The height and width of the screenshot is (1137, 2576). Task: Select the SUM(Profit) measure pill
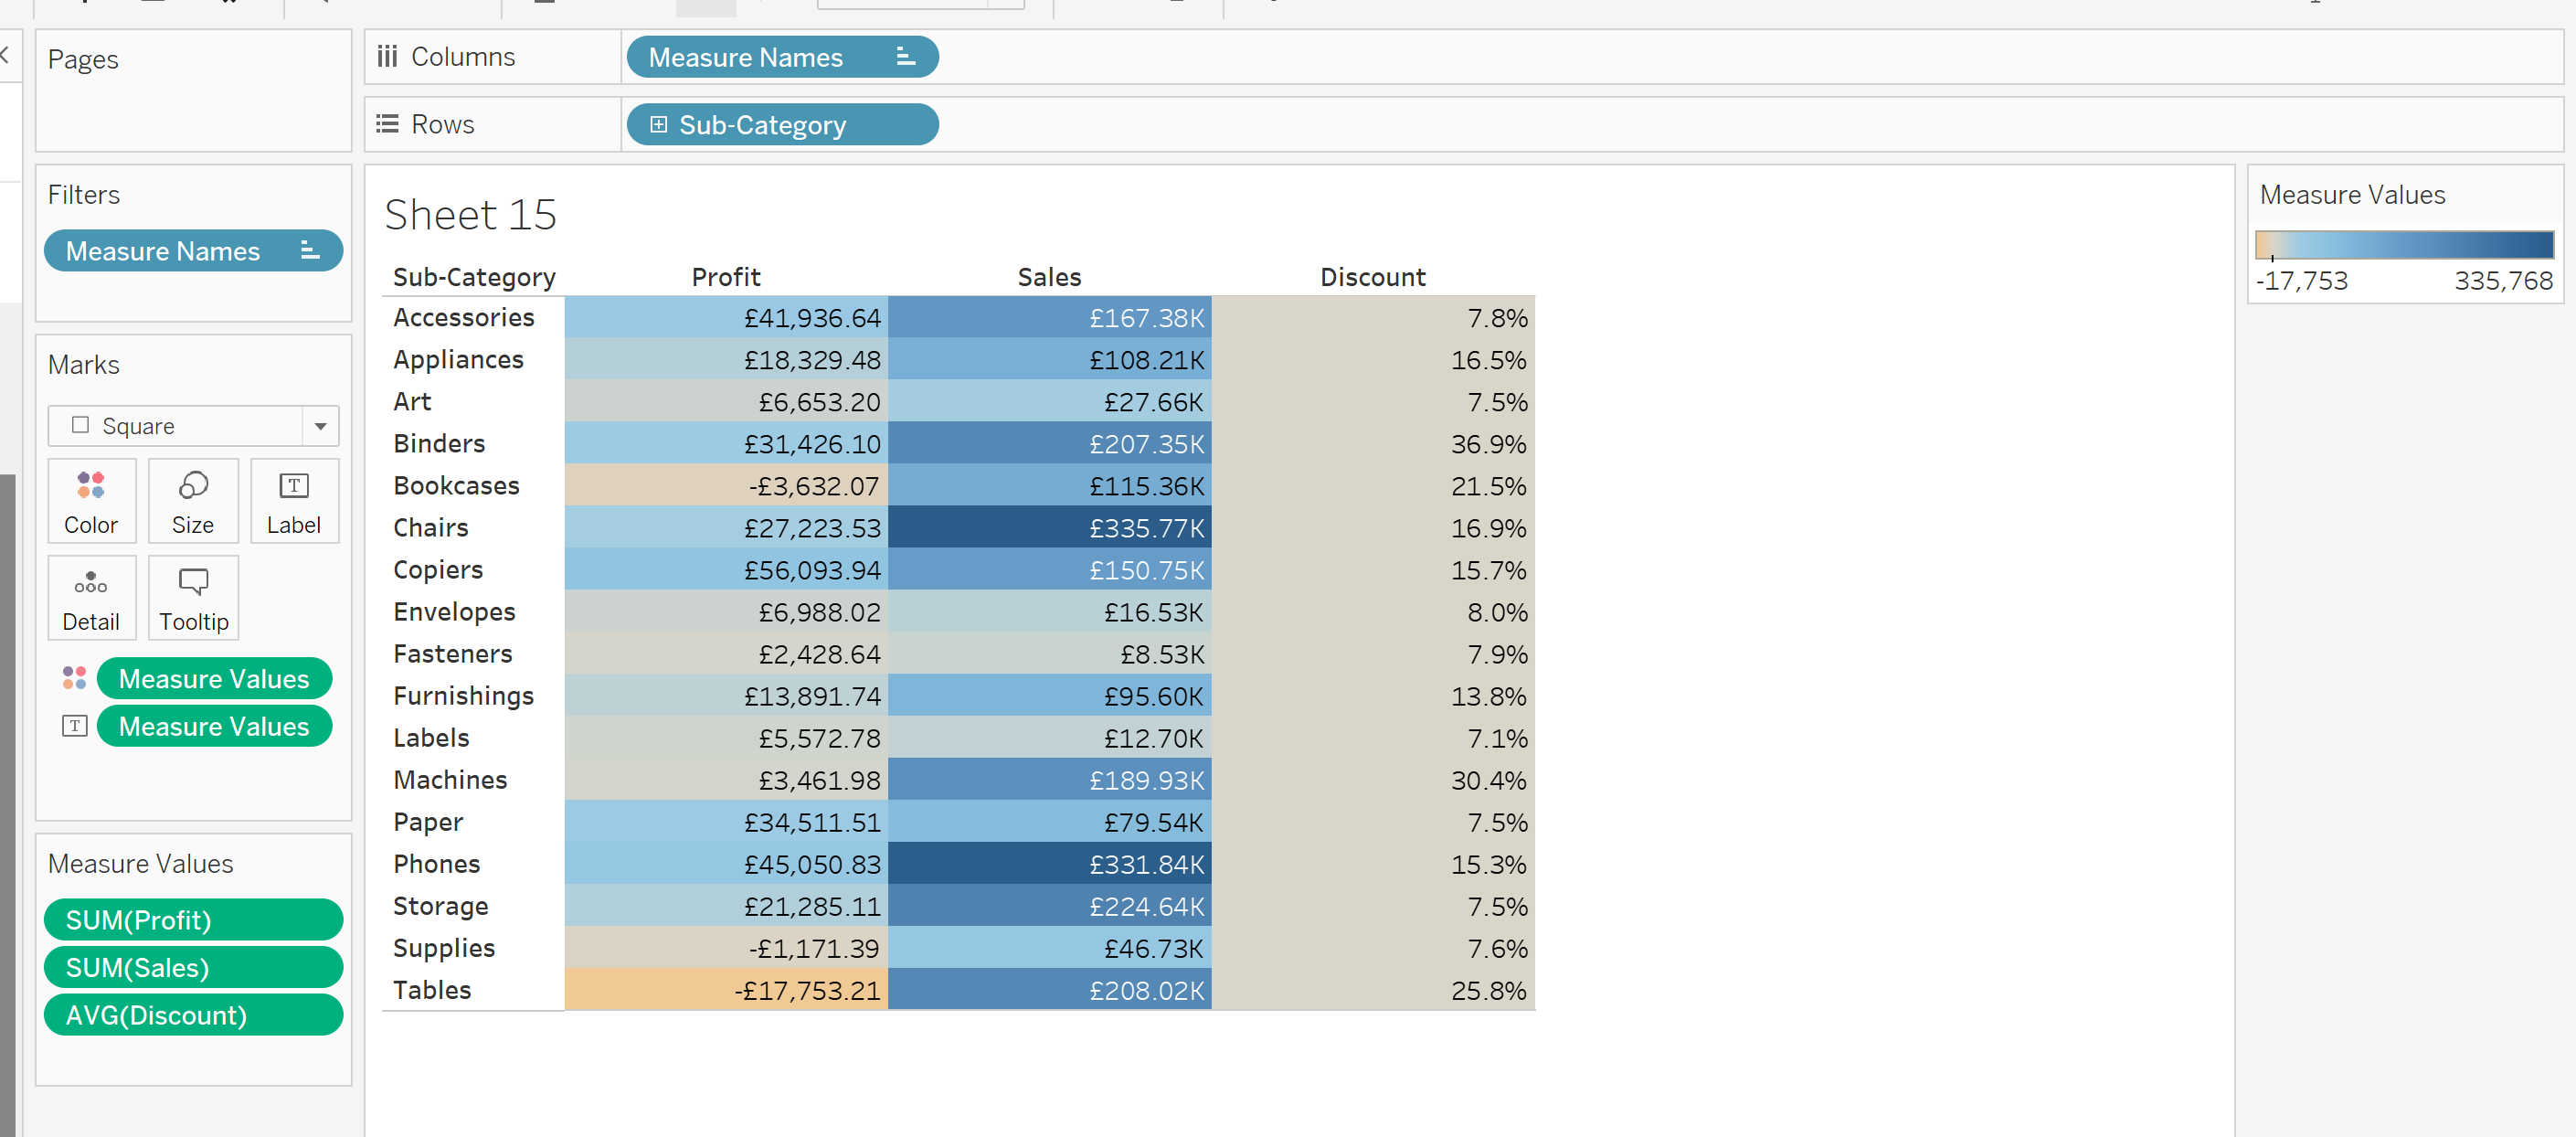pos(193,920)
